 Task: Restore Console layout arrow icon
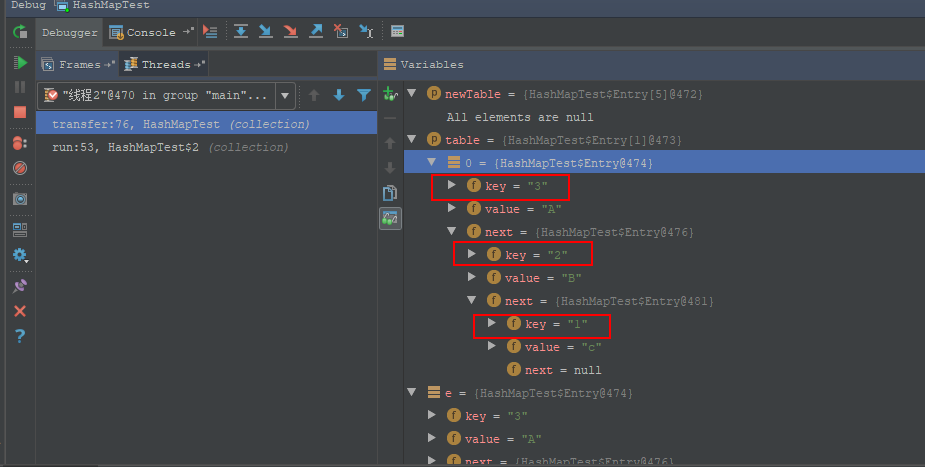[x=188, y=31]
